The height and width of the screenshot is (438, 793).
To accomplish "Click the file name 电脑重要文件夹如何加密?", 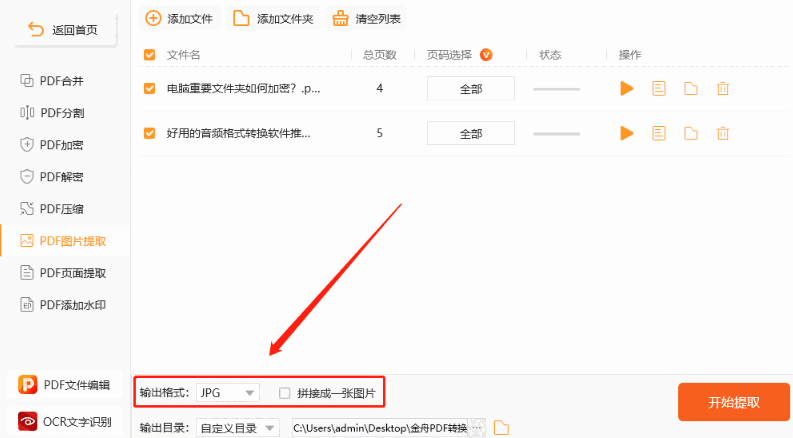I will pos(244,89).
